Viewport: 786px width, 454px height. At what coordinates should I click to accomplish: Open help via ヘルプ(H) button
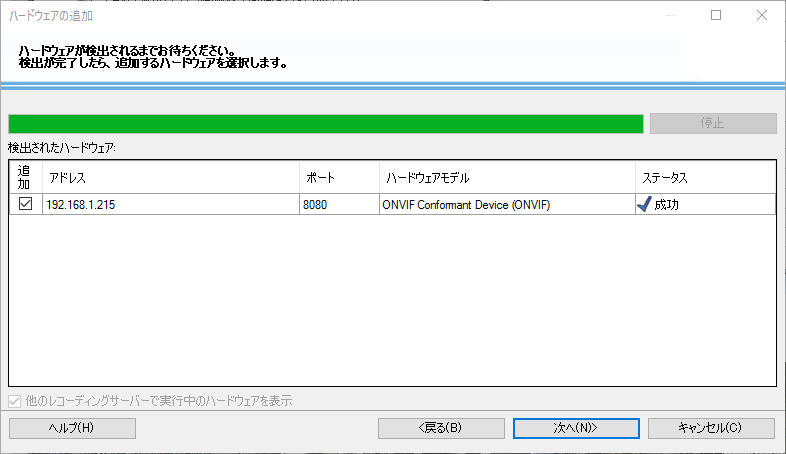point(72,428)
